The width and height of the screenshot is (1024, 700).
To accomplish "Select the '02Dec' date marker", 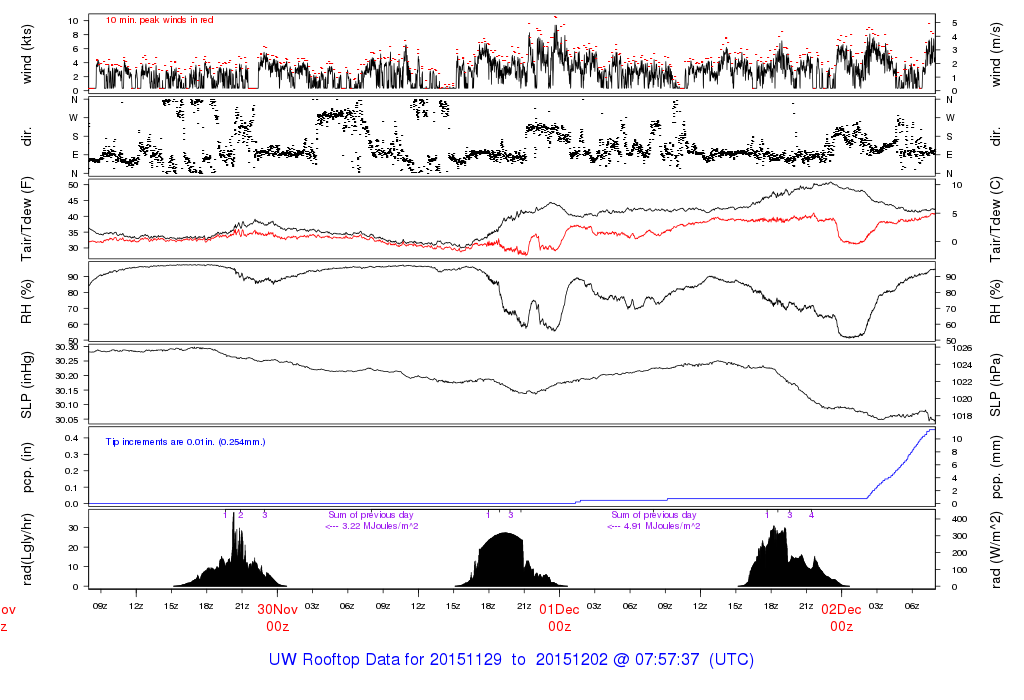I will (x=841, y=609).
